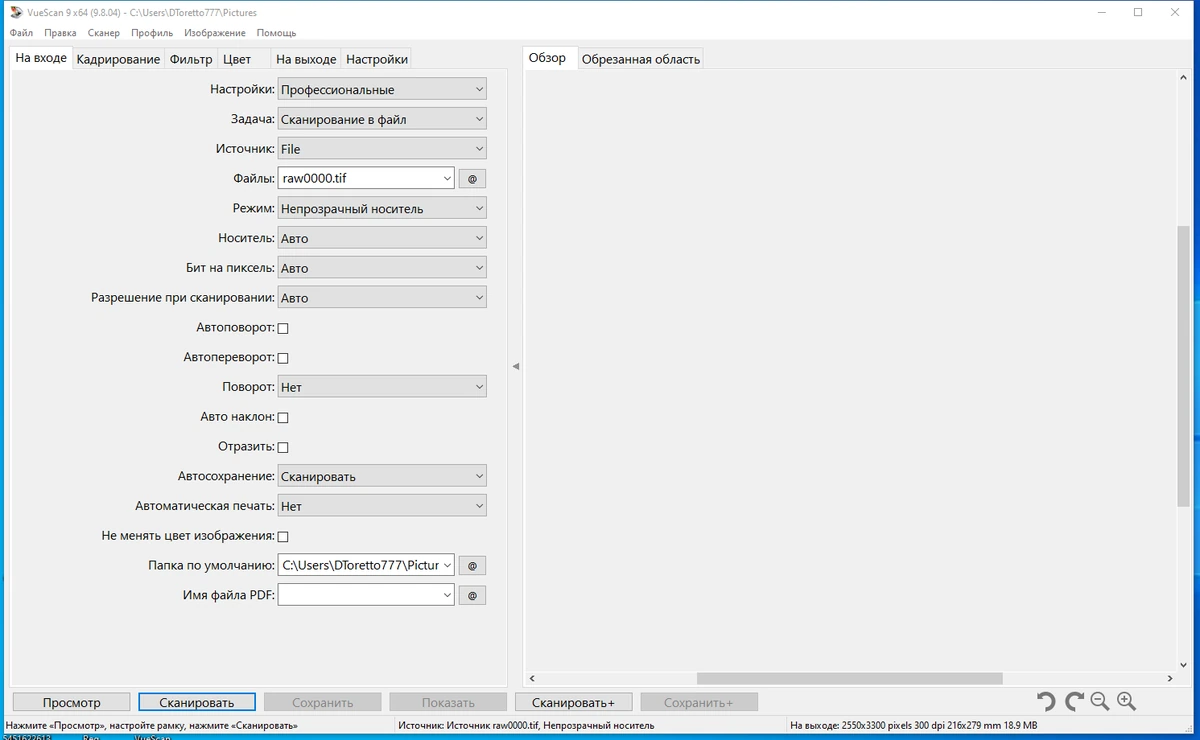This screenshot has width=1200, height=740.
Task: Open the Файл menu
Action: point(21,33)
